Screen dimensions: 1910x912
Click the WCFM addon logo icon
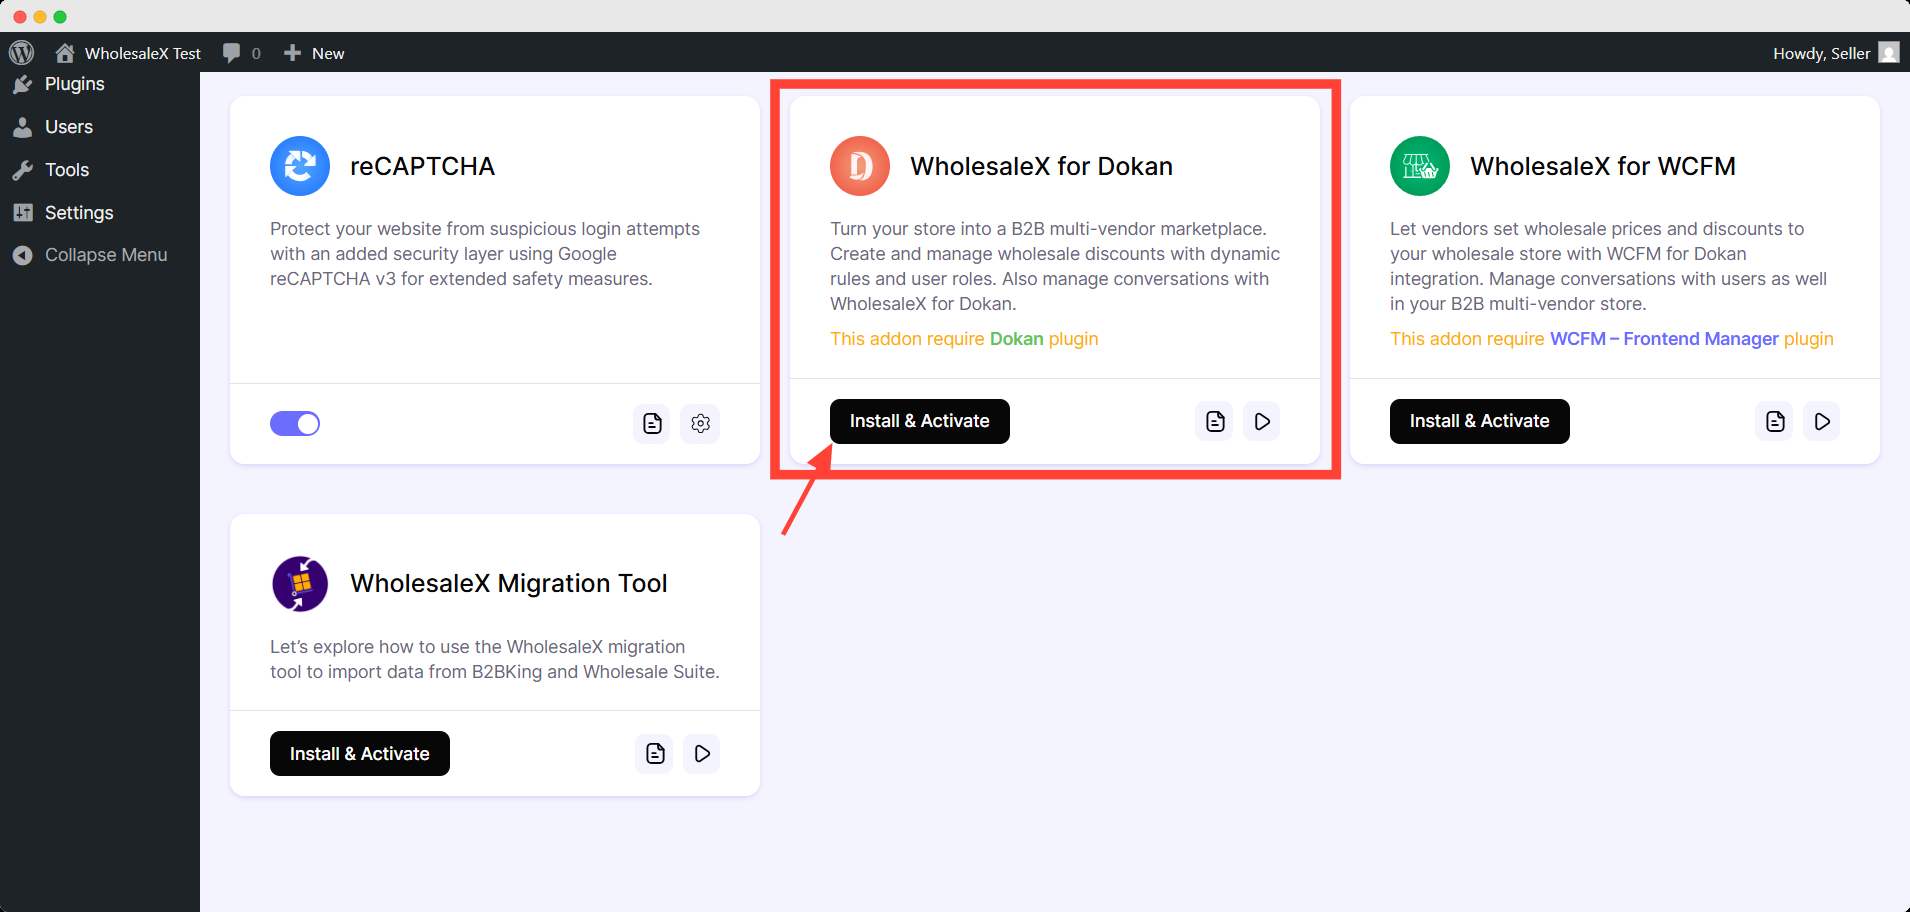tap(1420, 166)
